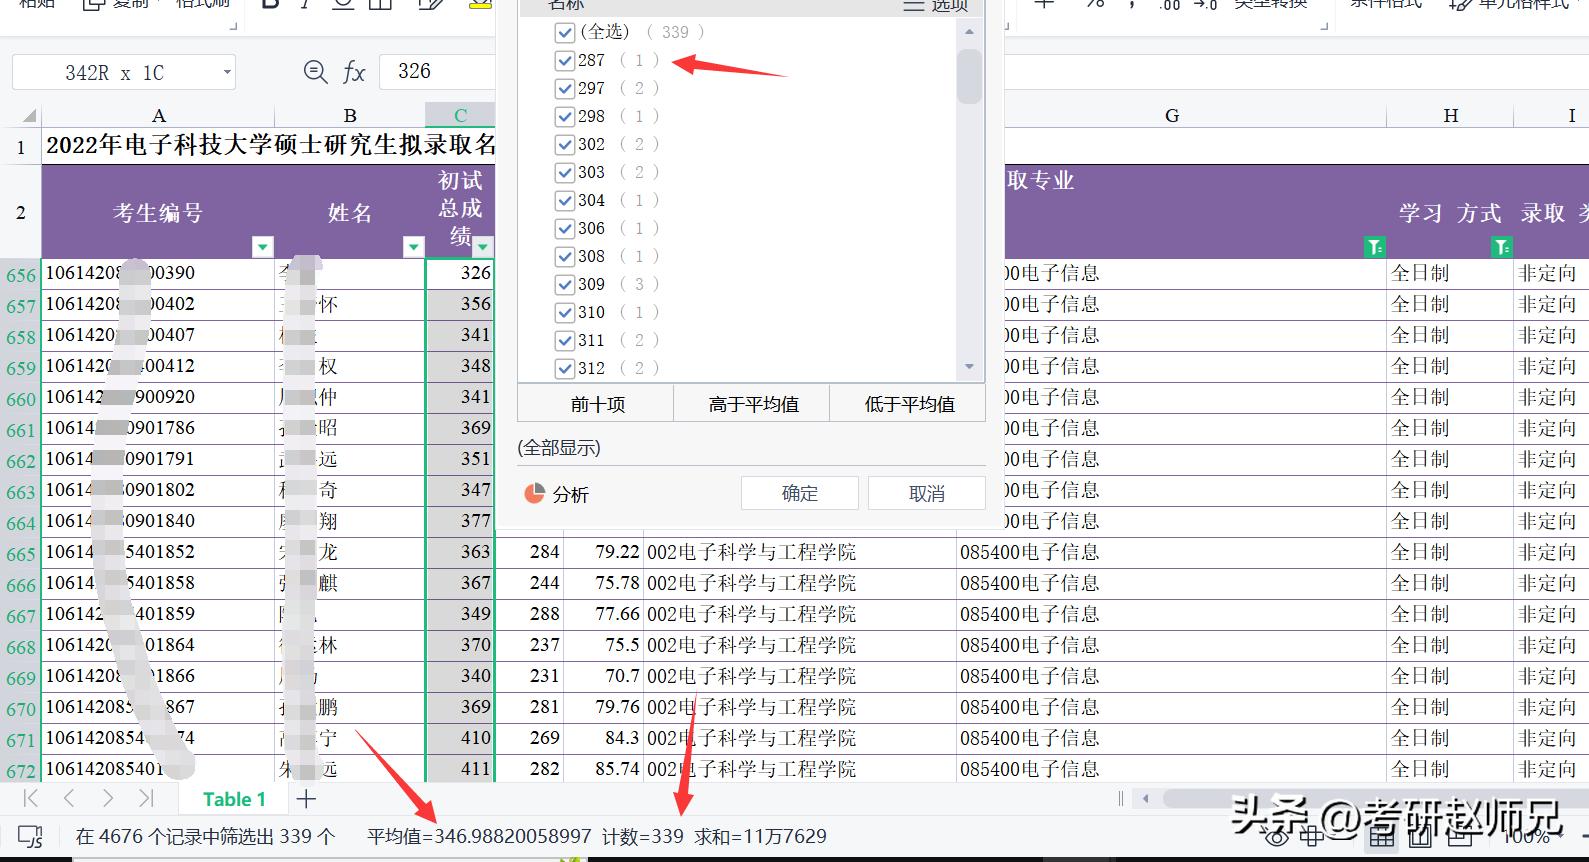
Task: Select column A header
Action: (x=158, y=115)
